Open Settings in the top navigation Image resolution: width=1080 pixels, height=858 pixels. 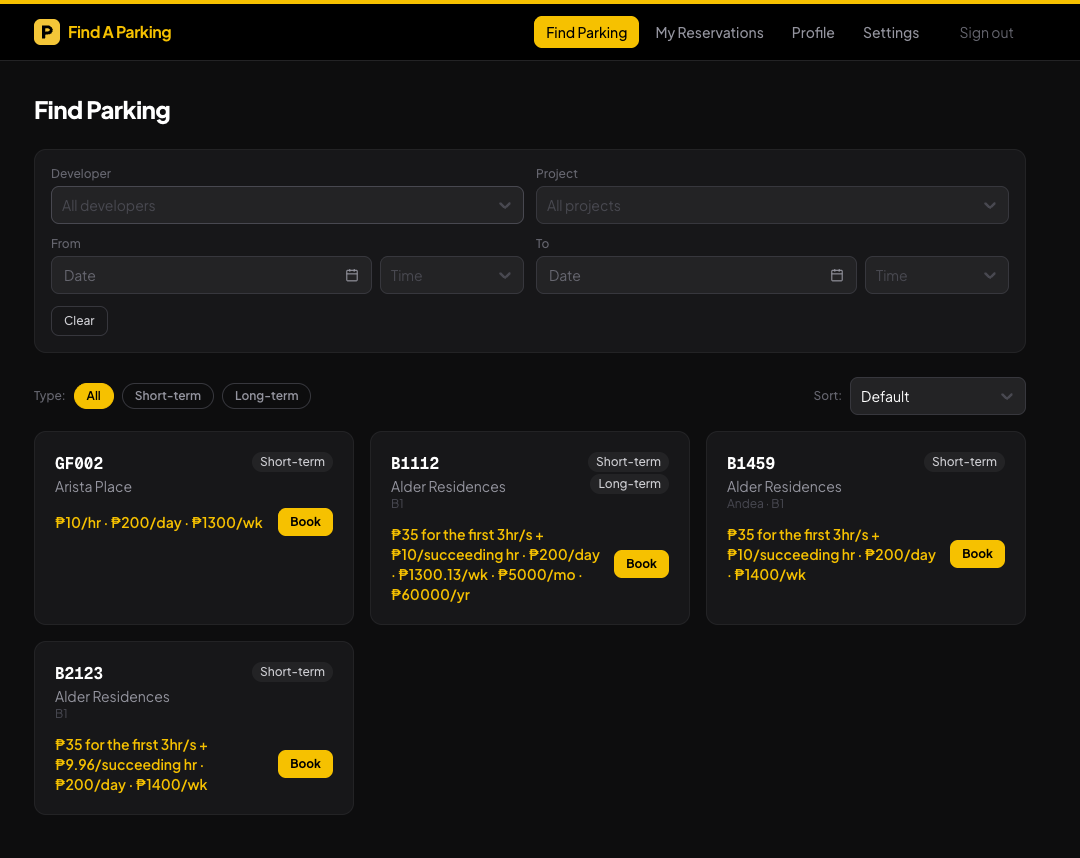pos(891,32)
